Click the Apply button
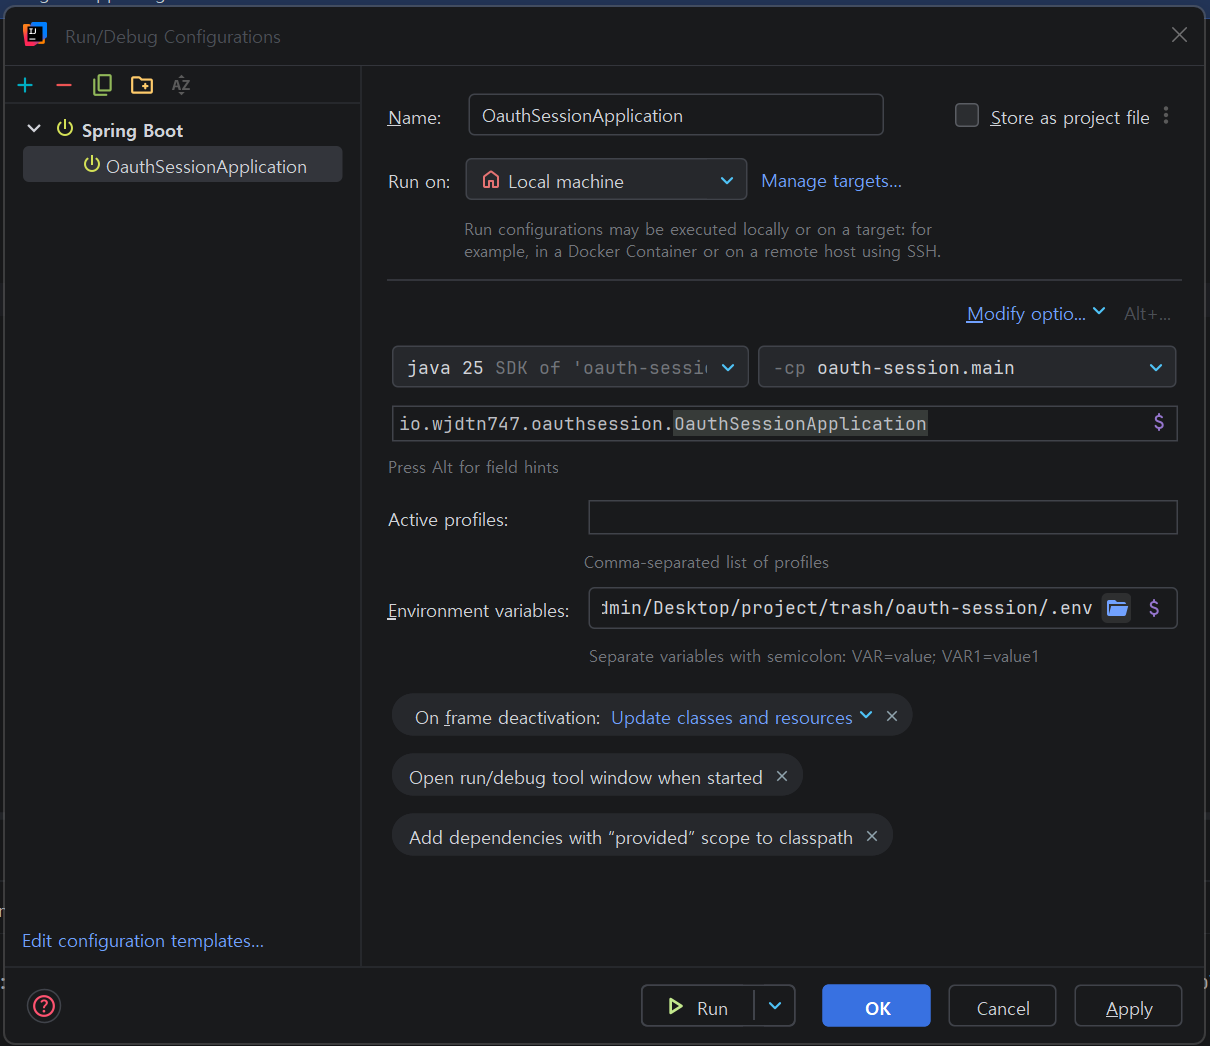The image size is (1210, 1046). point(1128,1006)
